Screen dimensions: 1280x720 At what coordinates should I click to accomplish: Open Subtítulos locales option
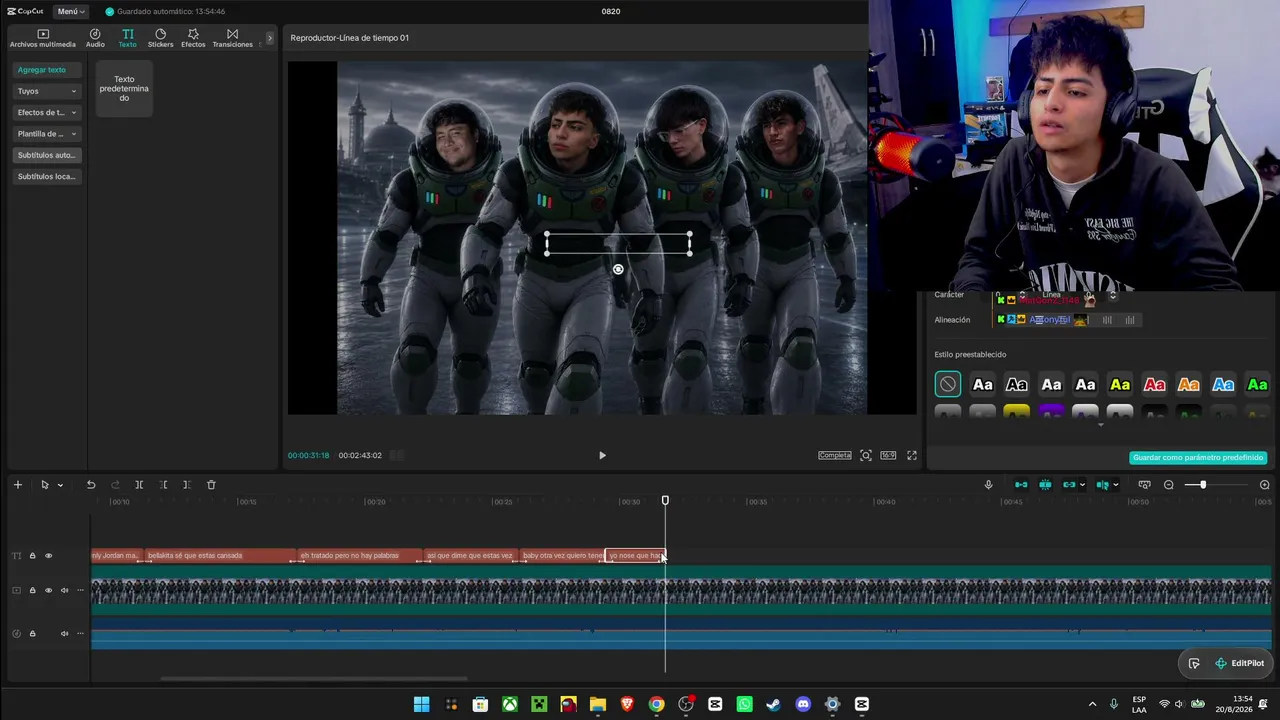[x=47, y=176]
